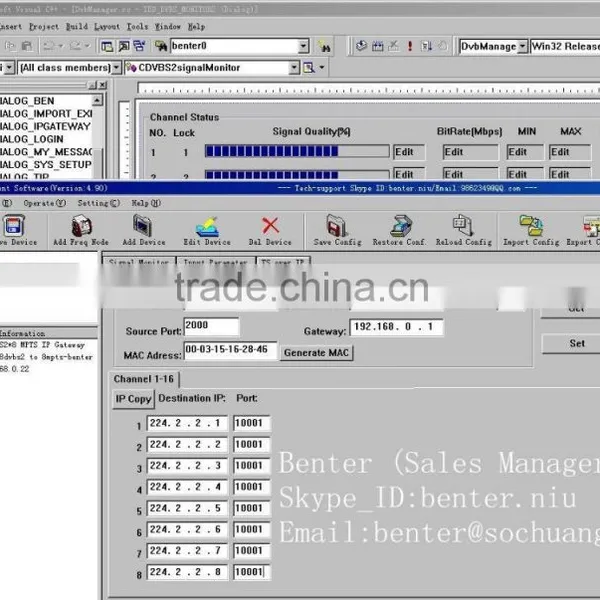Click the Source Port field showing 2000
600x600 pixels.
click(212, 326)
